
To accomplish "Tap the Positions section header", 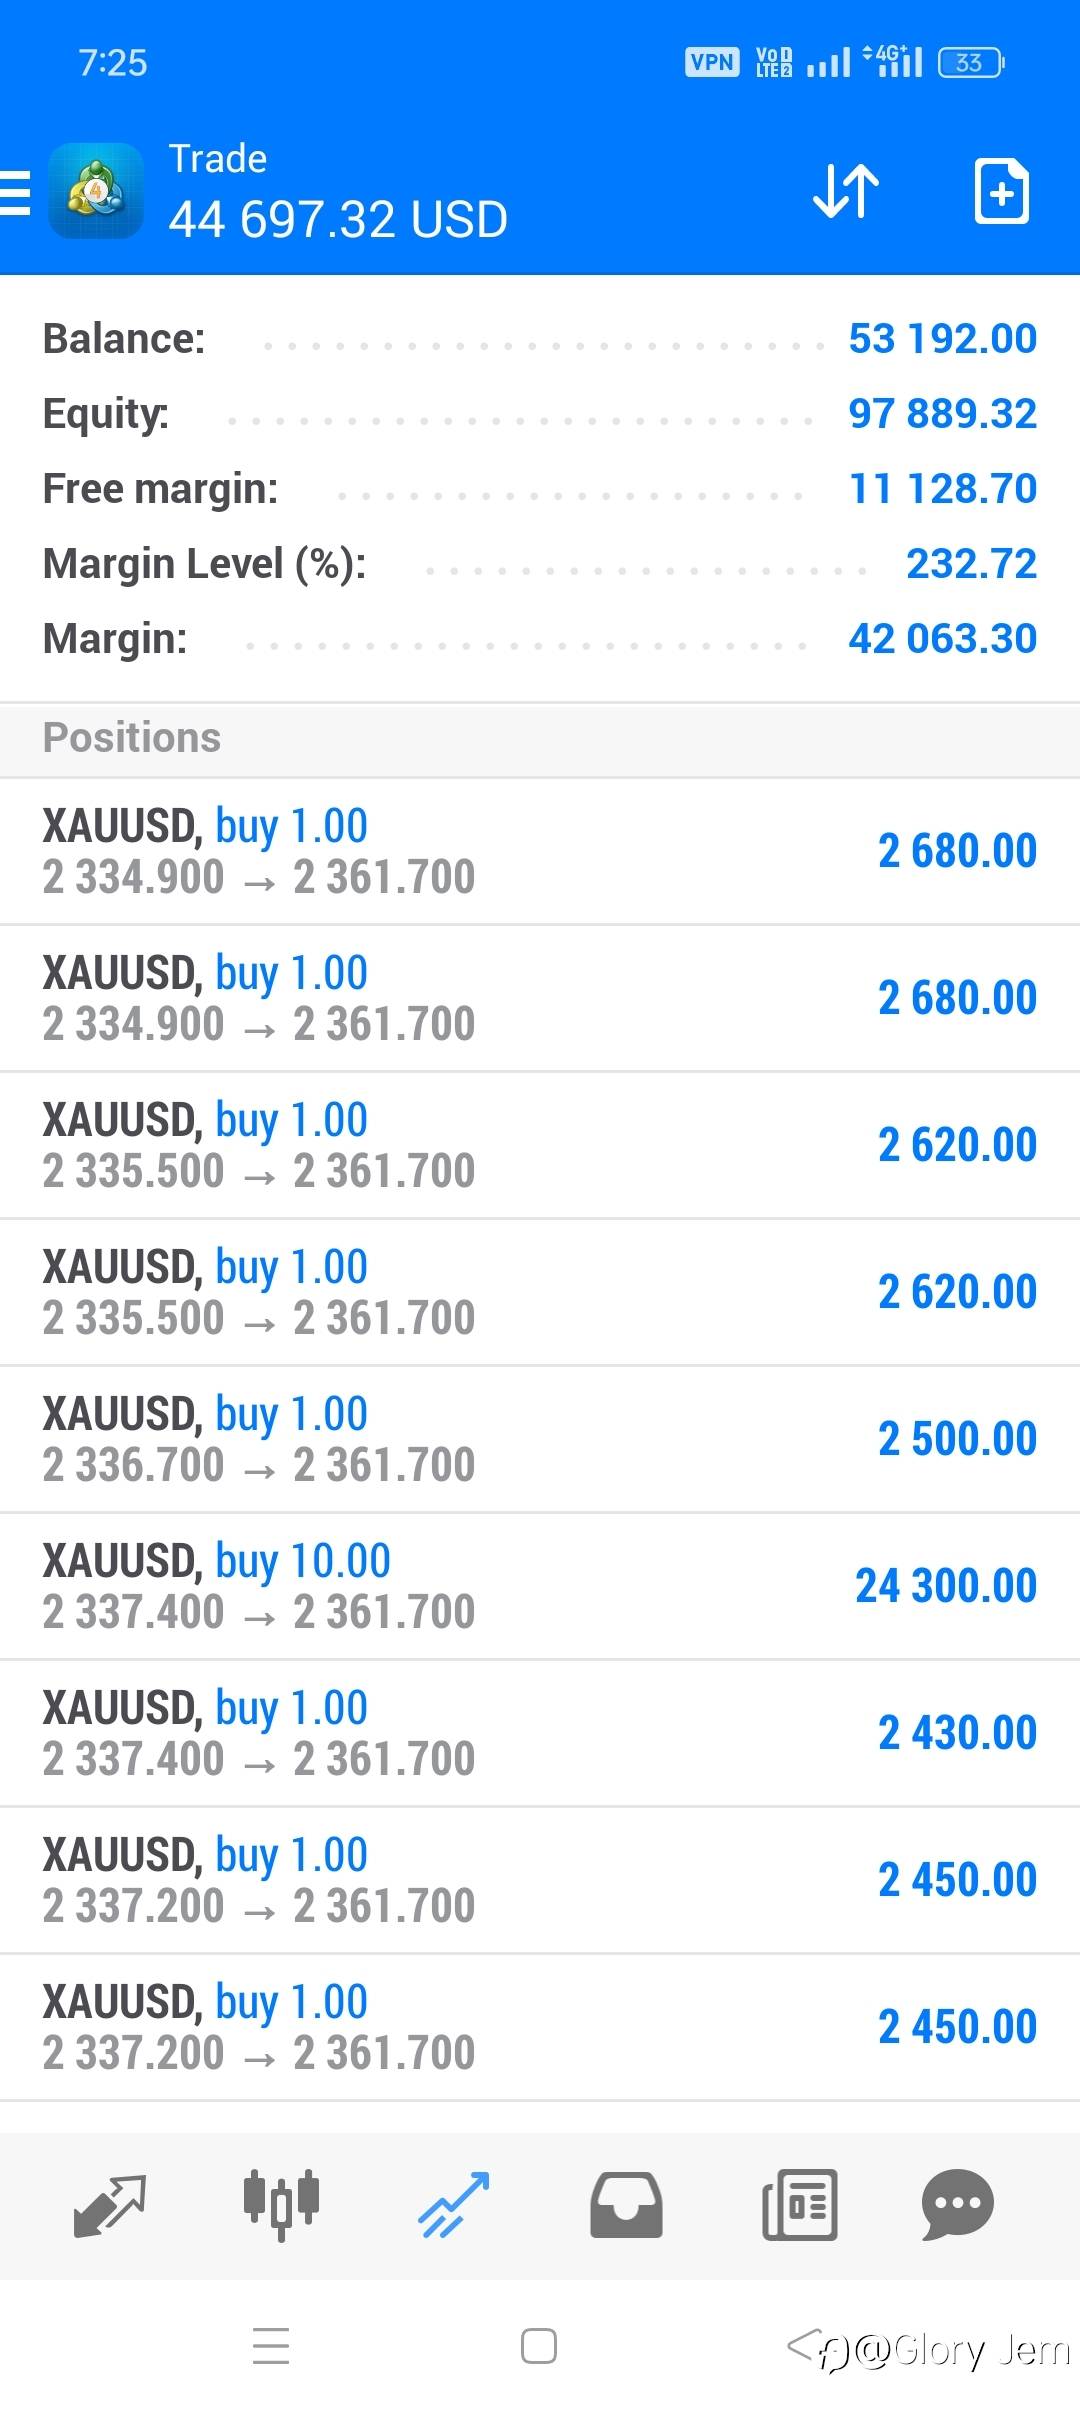I will 132,738.
